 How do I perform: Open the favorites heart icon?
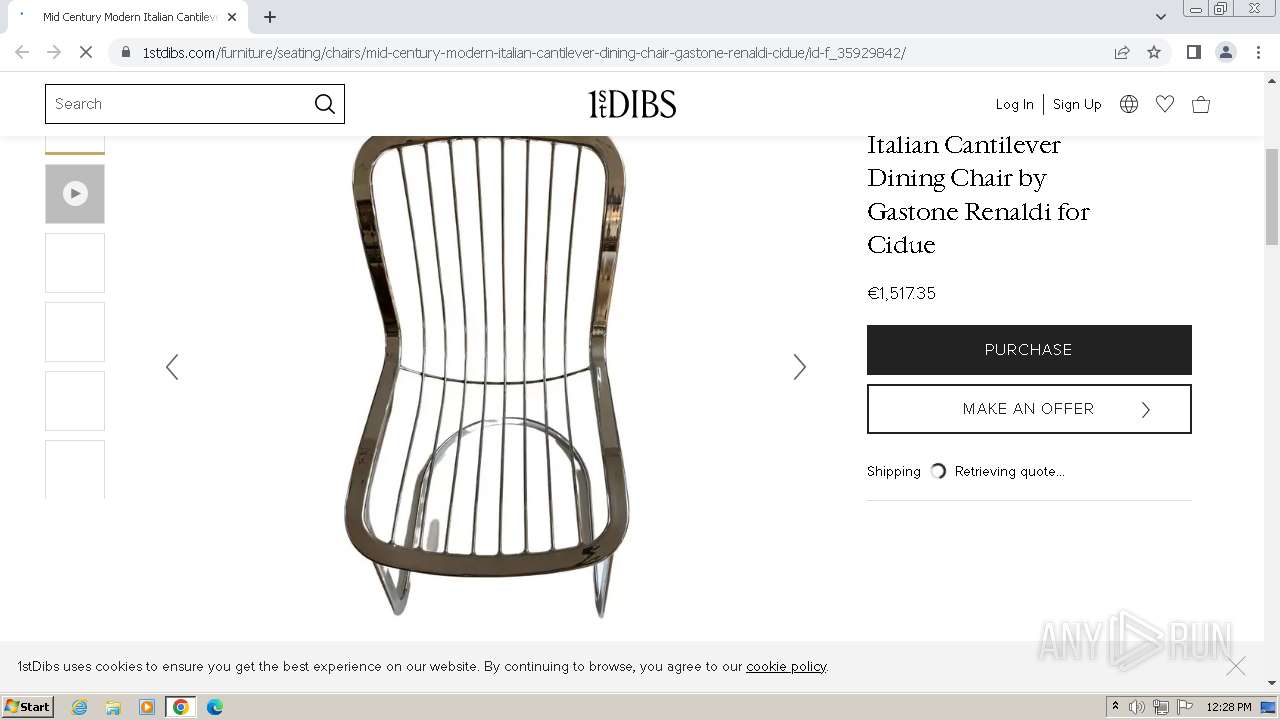coord(1165,104)
